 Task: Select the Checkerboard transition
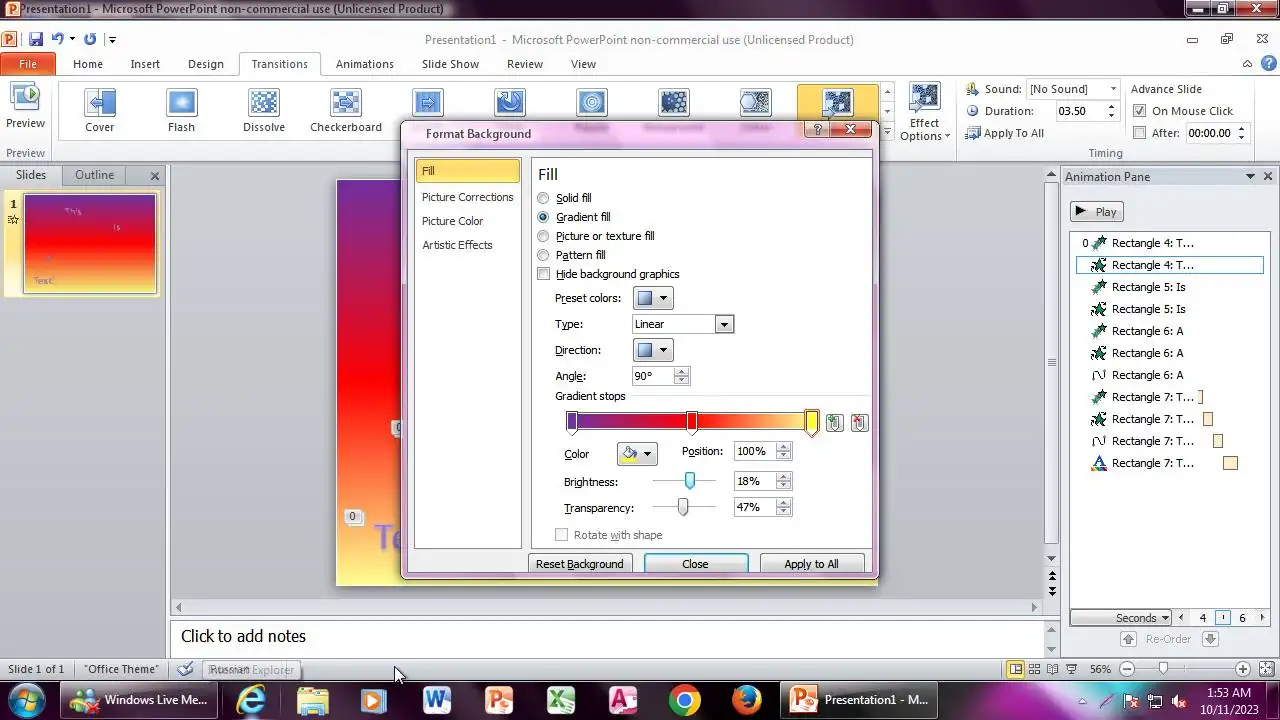click(346, 110)
